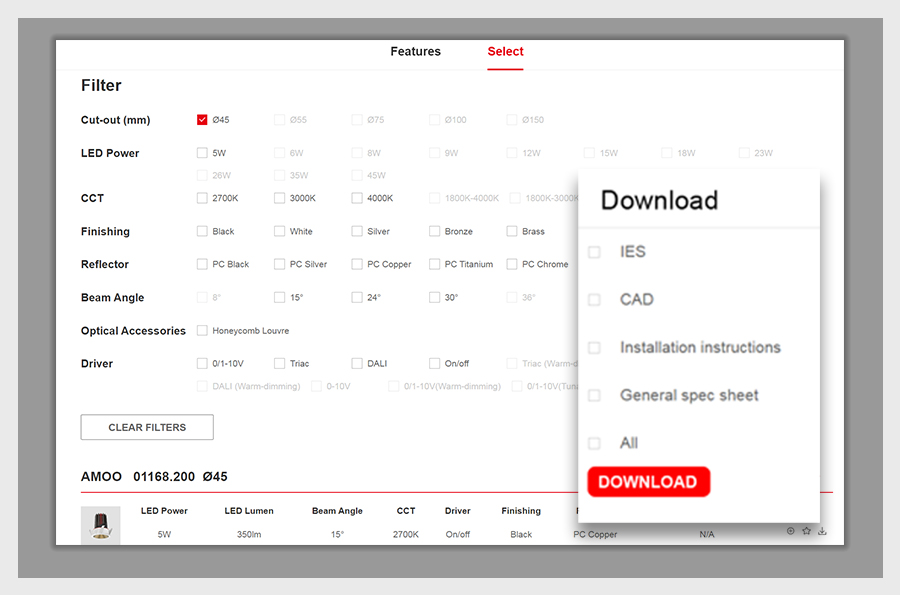Check the Black finishing option

(202, 231)
